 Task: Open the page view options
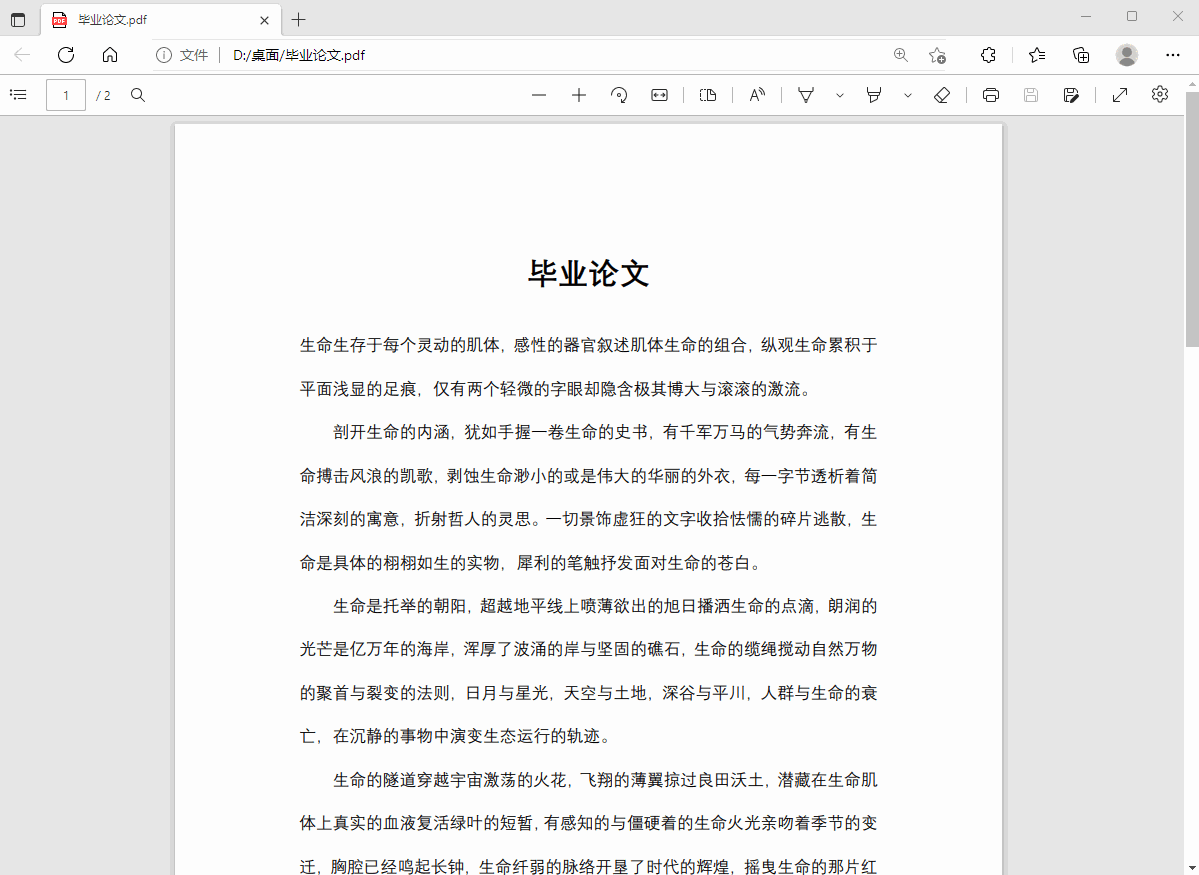(708, 95)
